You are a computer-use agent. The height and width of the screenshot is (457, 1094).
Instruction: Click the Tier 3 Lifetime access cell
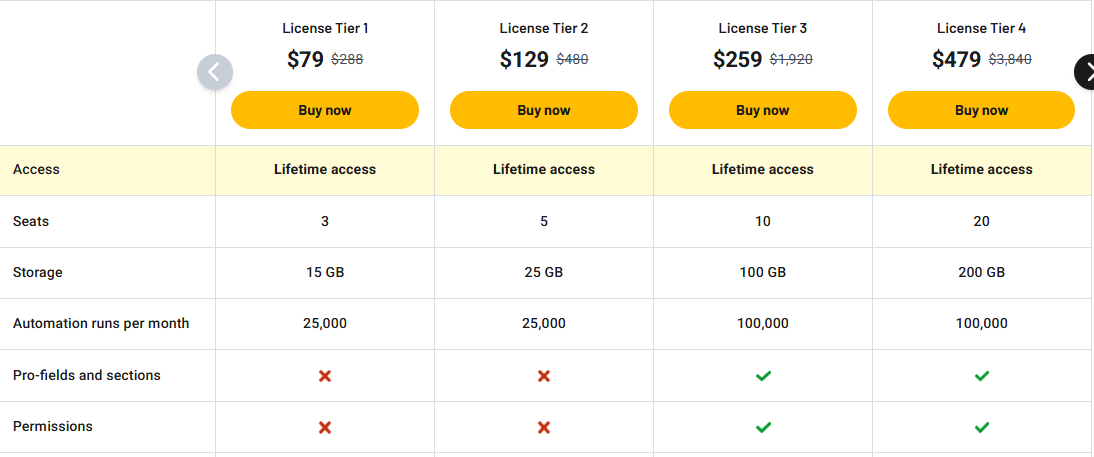[x=763, y=170]
